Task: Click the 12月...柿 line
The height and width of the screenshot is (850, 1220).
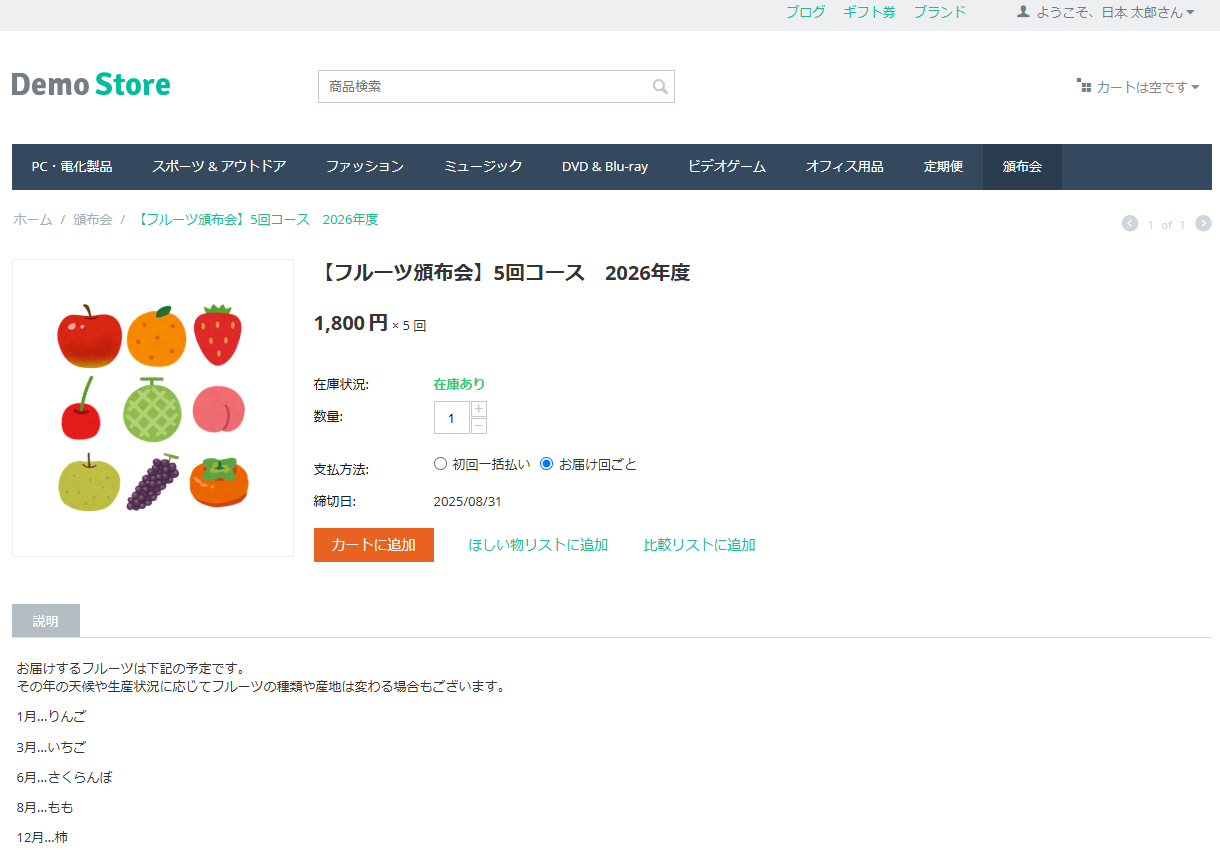Action: (x=42, y=837)
